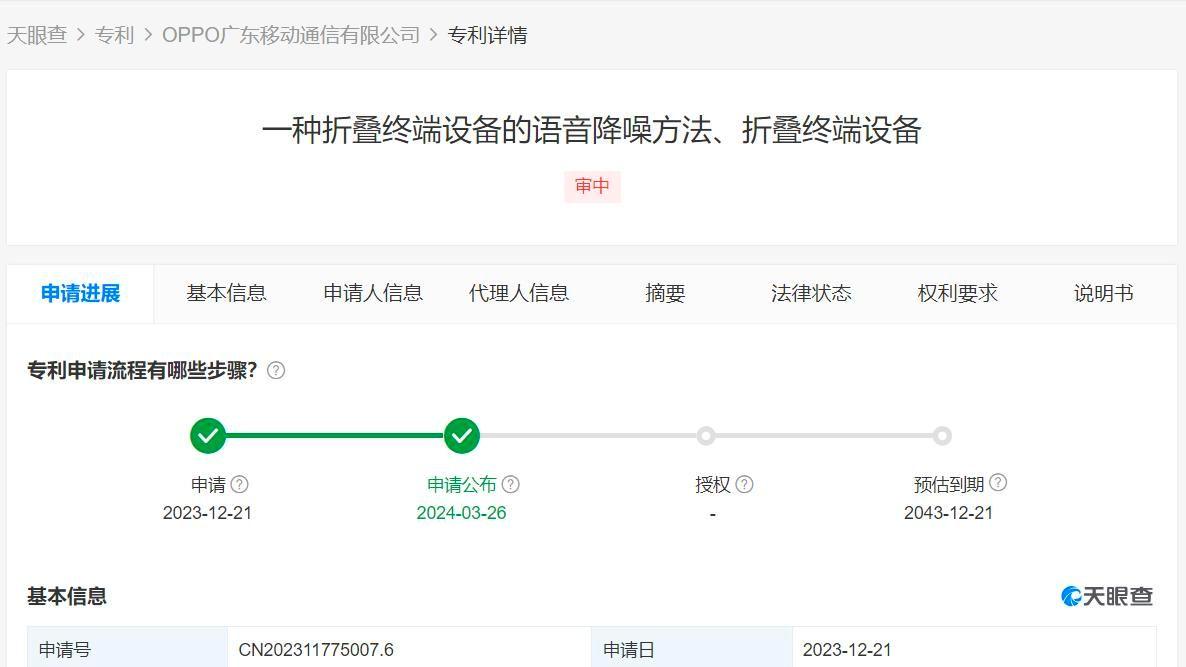The image size is (1186, 667).
Task: Open the 申请人信息 tab
Action: (373, 293)
